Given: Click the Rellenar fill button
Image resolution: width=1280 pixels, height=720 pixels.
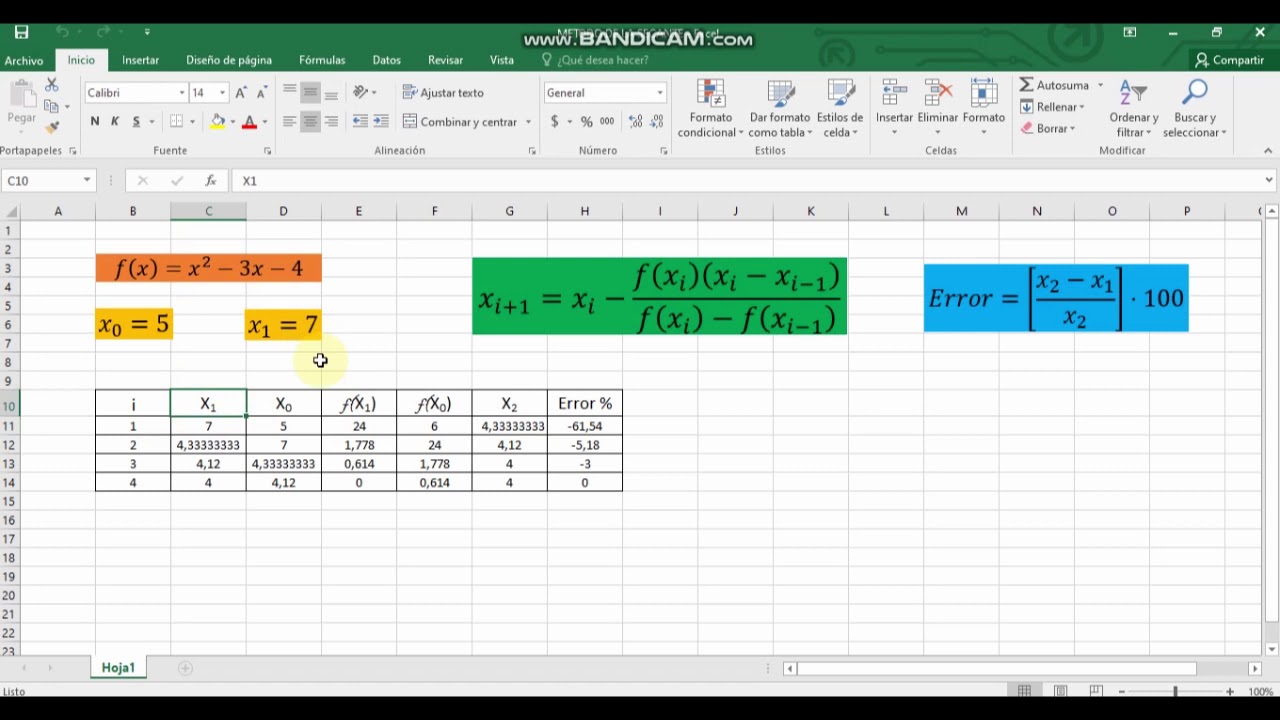Looking at the screenshot, I should 1052,107.
